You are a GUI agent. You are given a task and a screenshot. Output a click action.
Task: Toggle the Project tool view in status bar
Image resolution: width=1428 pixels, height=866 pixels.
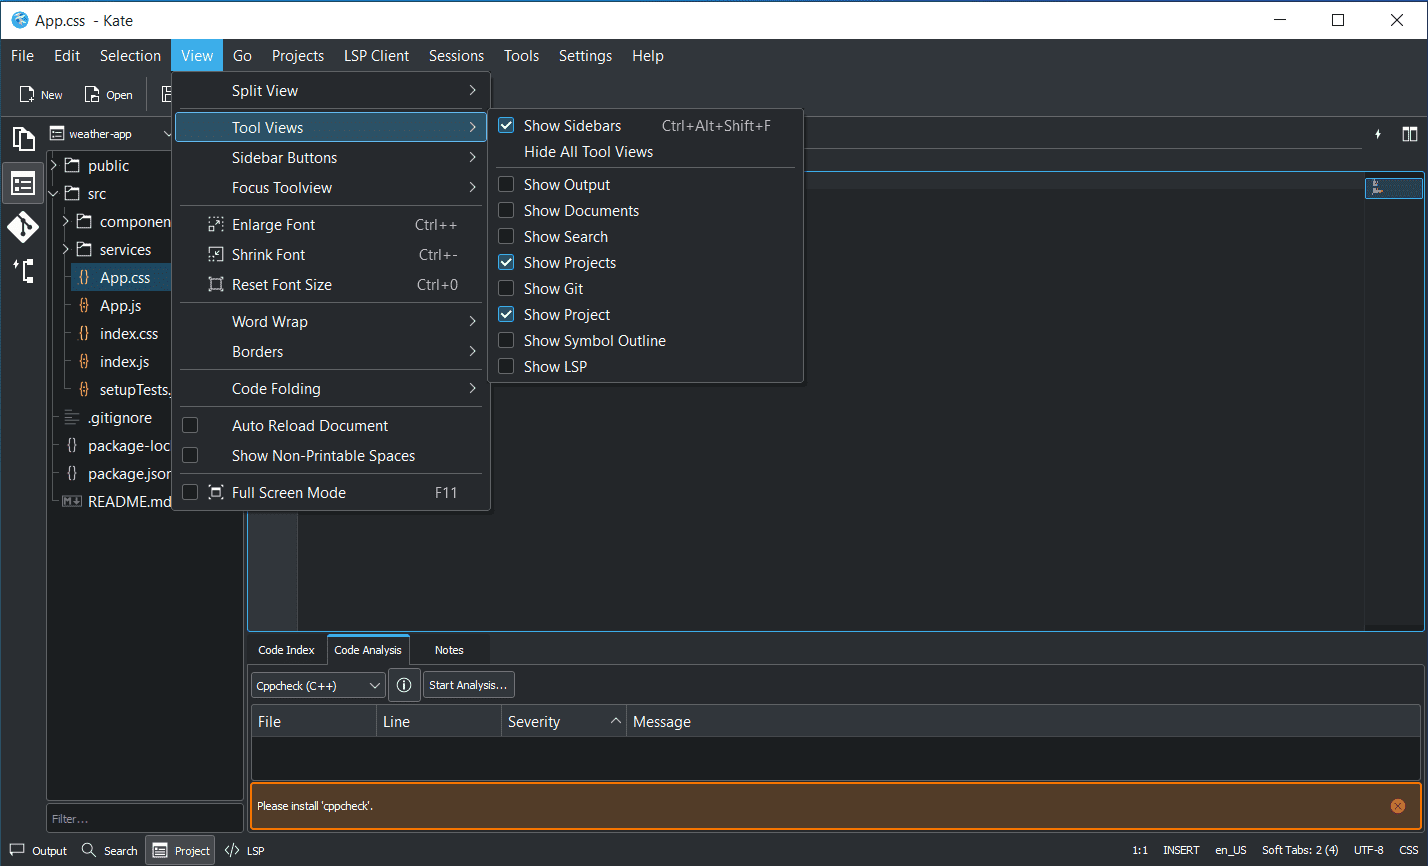(181, 851)
